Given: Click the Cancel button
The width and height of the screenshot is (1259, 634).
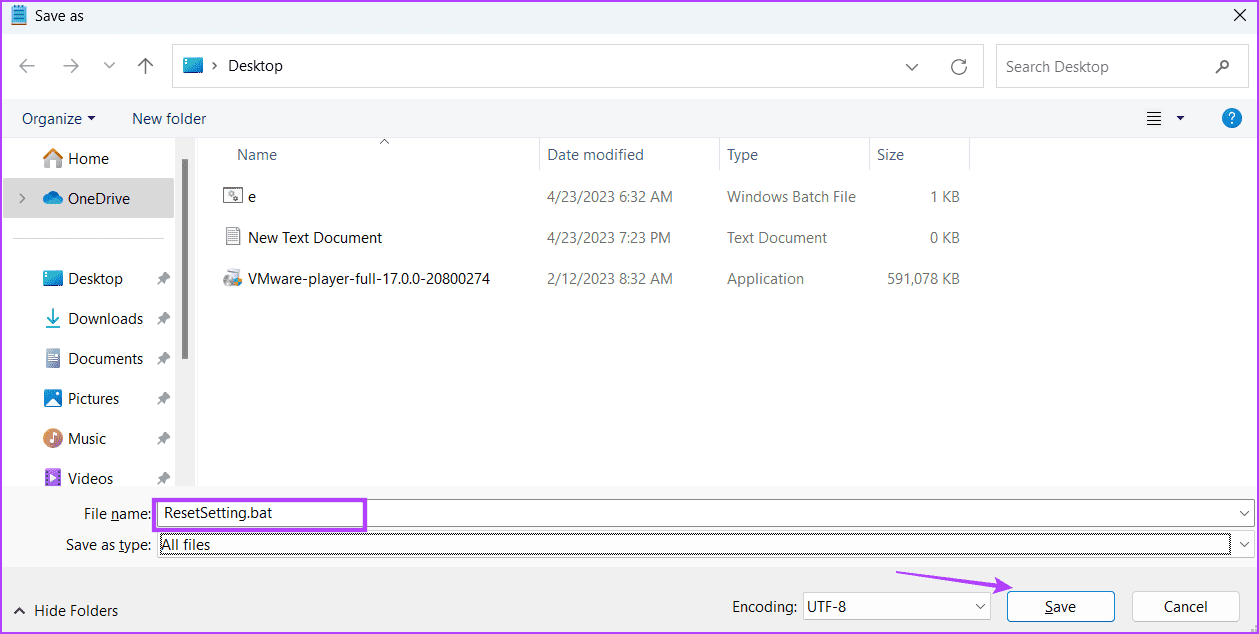Looking at the screenshot, I should (x=1185, y=606).
